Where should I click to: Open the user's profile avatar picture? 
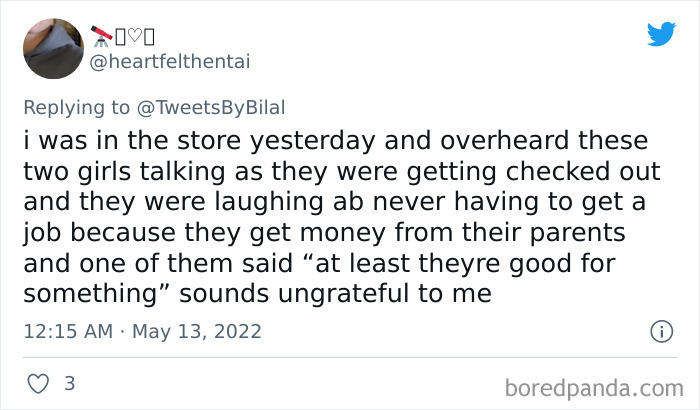pos(52,48)
